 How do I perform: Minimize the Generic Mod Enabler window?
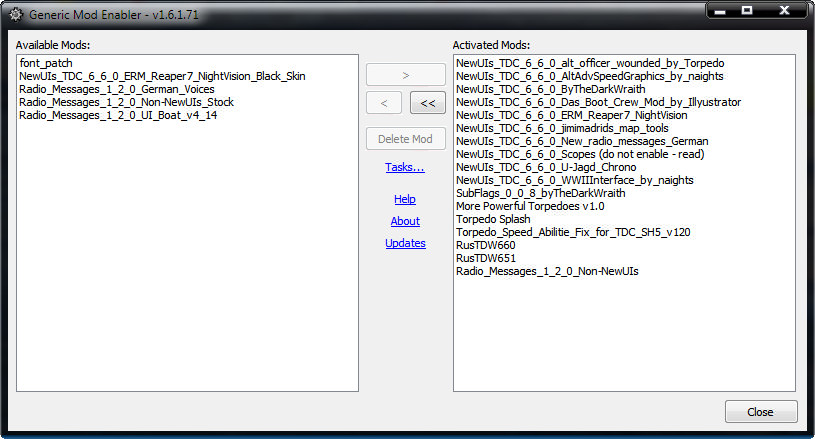pos(720,10)
